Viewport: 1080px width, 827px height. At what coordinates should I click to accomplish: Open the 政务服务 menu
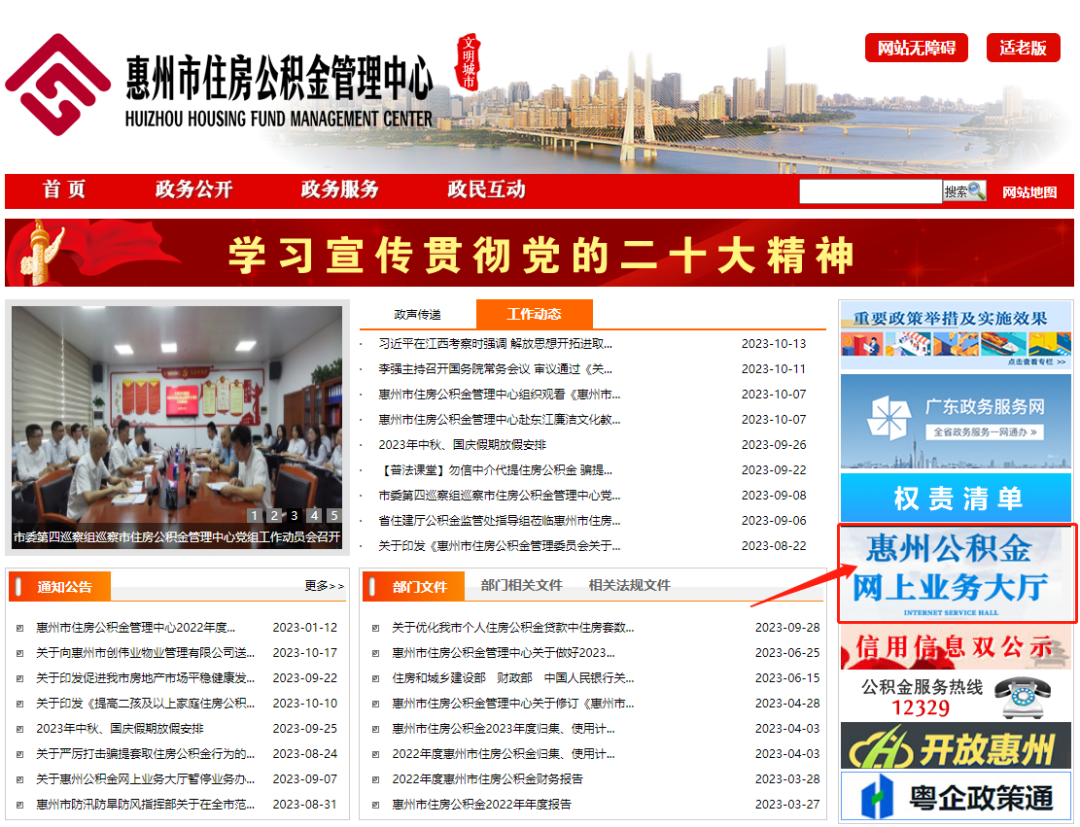click(x=340, y=189)
